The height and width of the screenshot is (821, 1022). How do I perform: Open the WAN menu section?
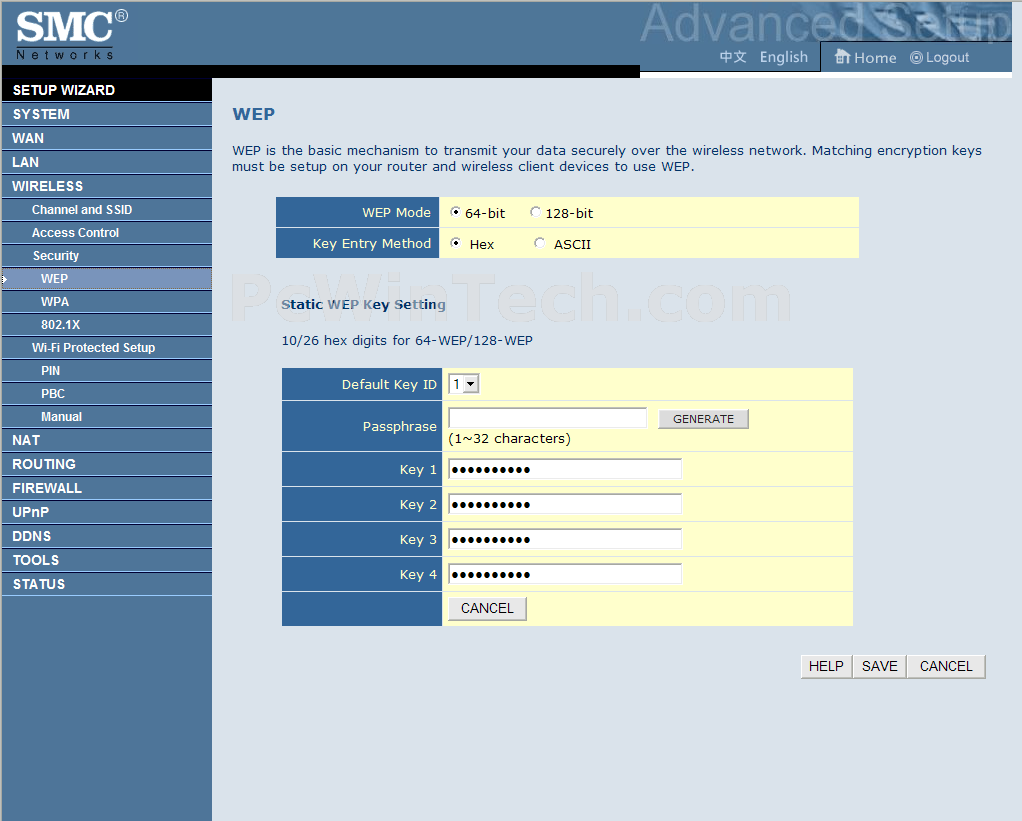coord(107,138)
